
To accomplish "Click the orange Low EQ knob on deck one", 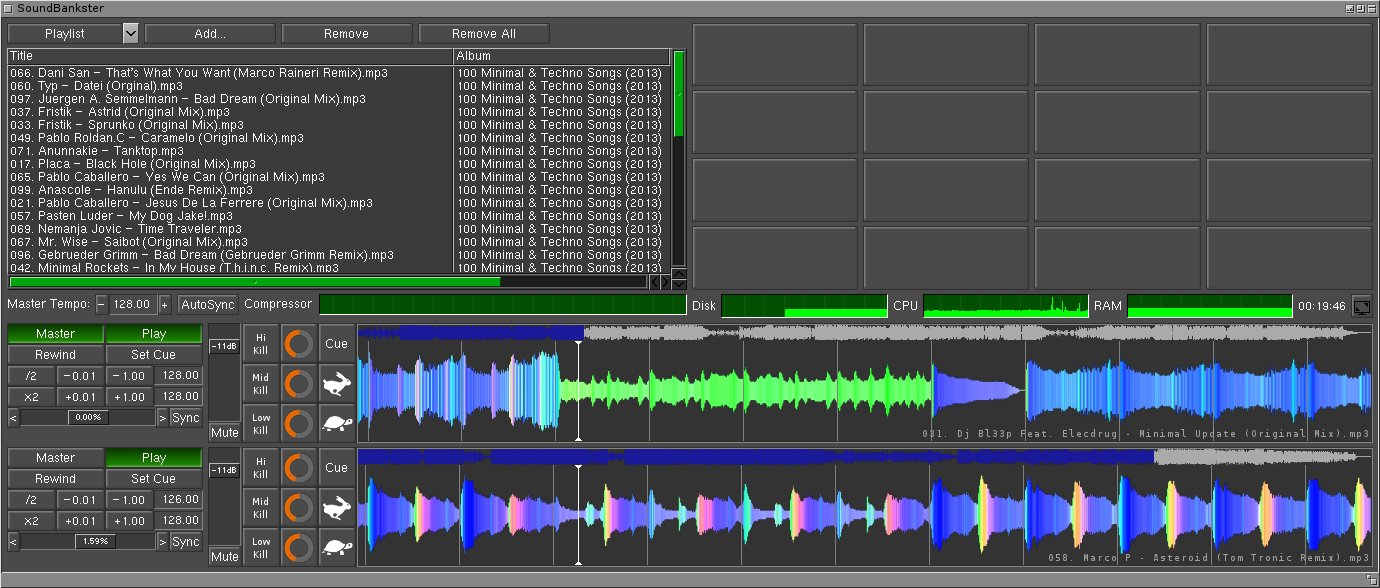I will pyautogui.click(x=298, y=423).
